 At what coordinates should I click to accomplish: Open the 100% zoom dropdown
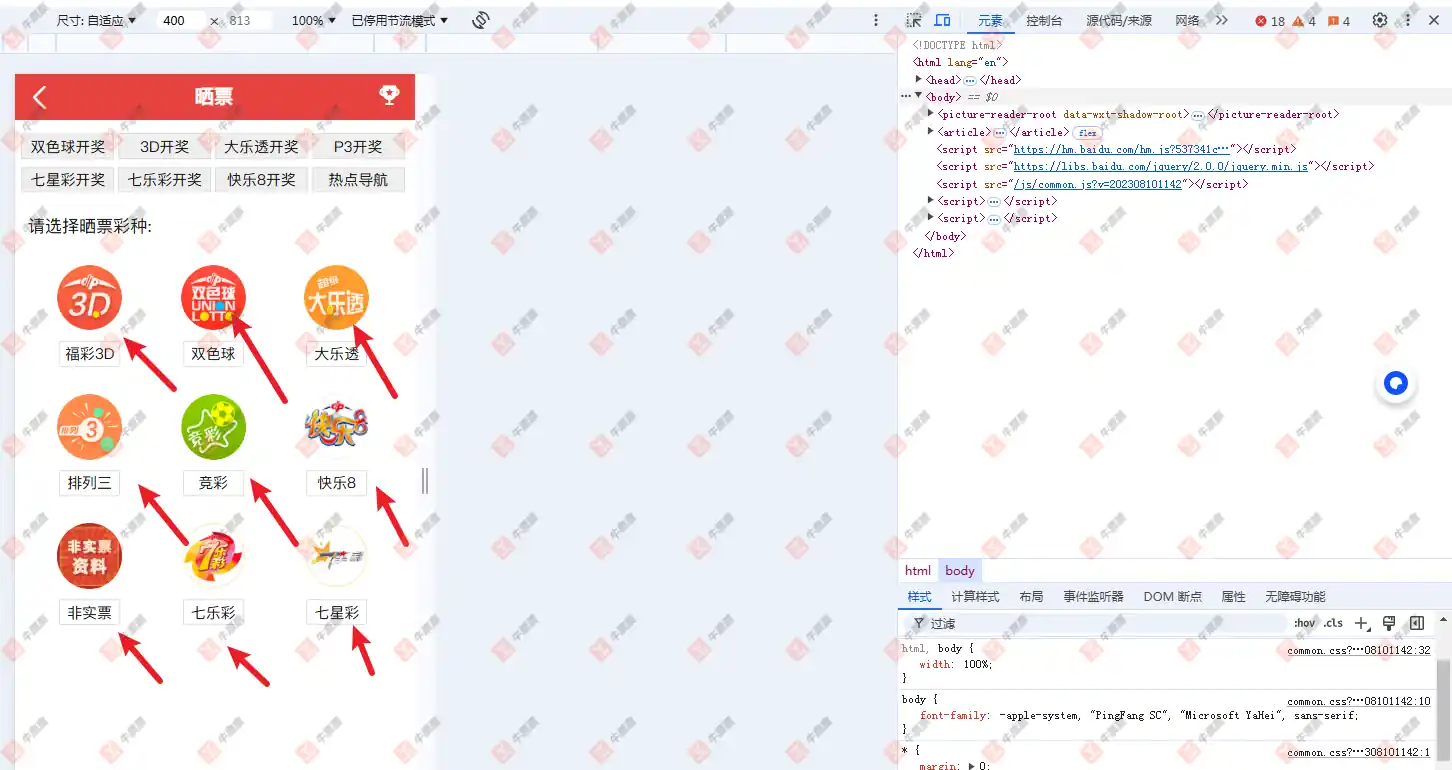pyautogui.click(x=313, y=20)
